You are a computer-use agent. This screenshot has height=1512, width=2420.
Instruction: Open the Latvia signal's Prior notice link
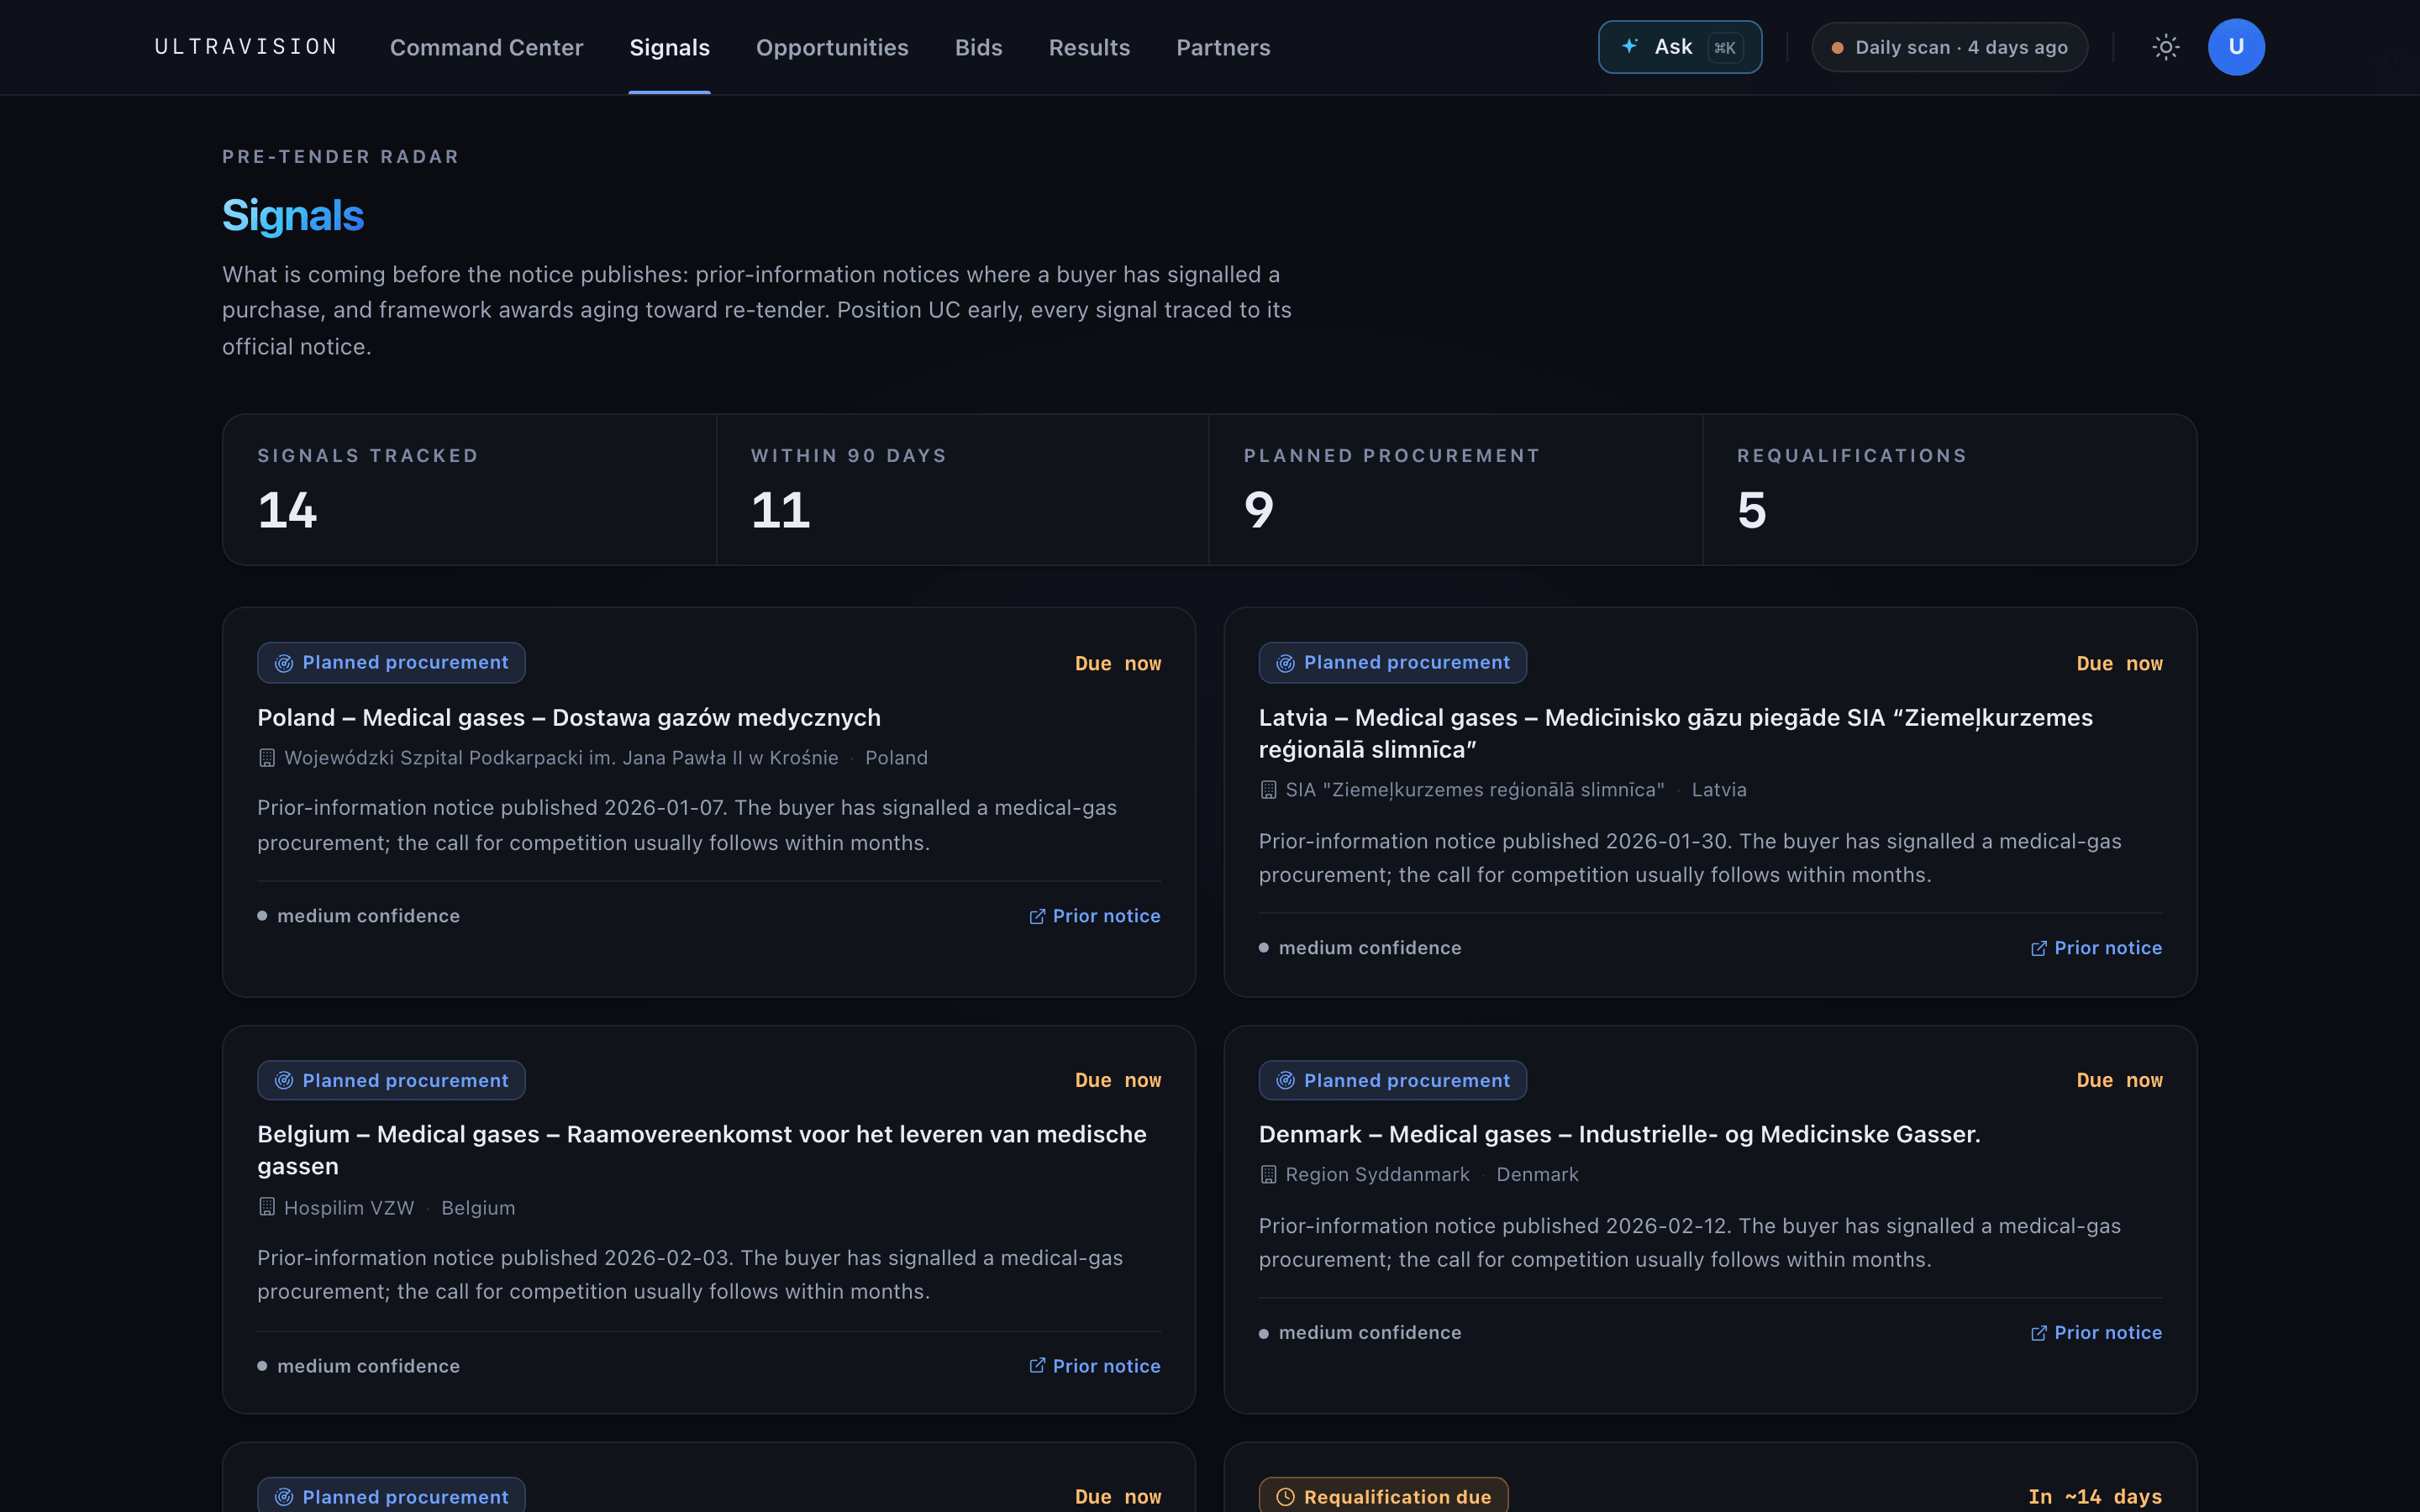point(2096,948)
